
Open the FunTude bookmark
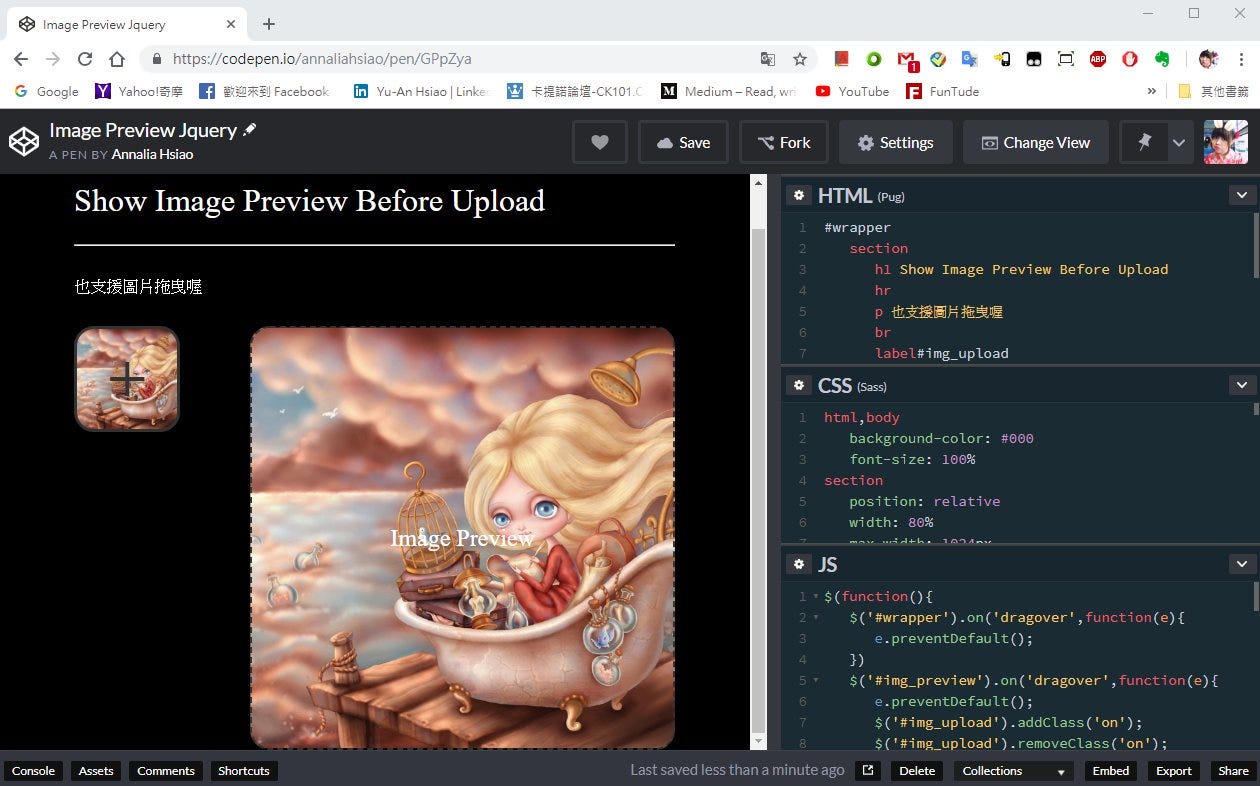pyautogui.click(x=942, y=91)
